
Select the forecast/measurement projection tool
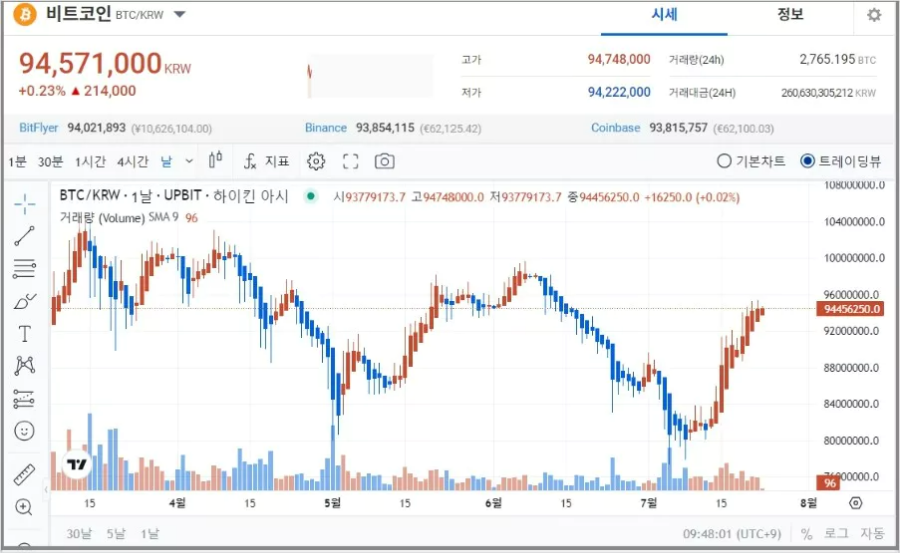point(24,399)
